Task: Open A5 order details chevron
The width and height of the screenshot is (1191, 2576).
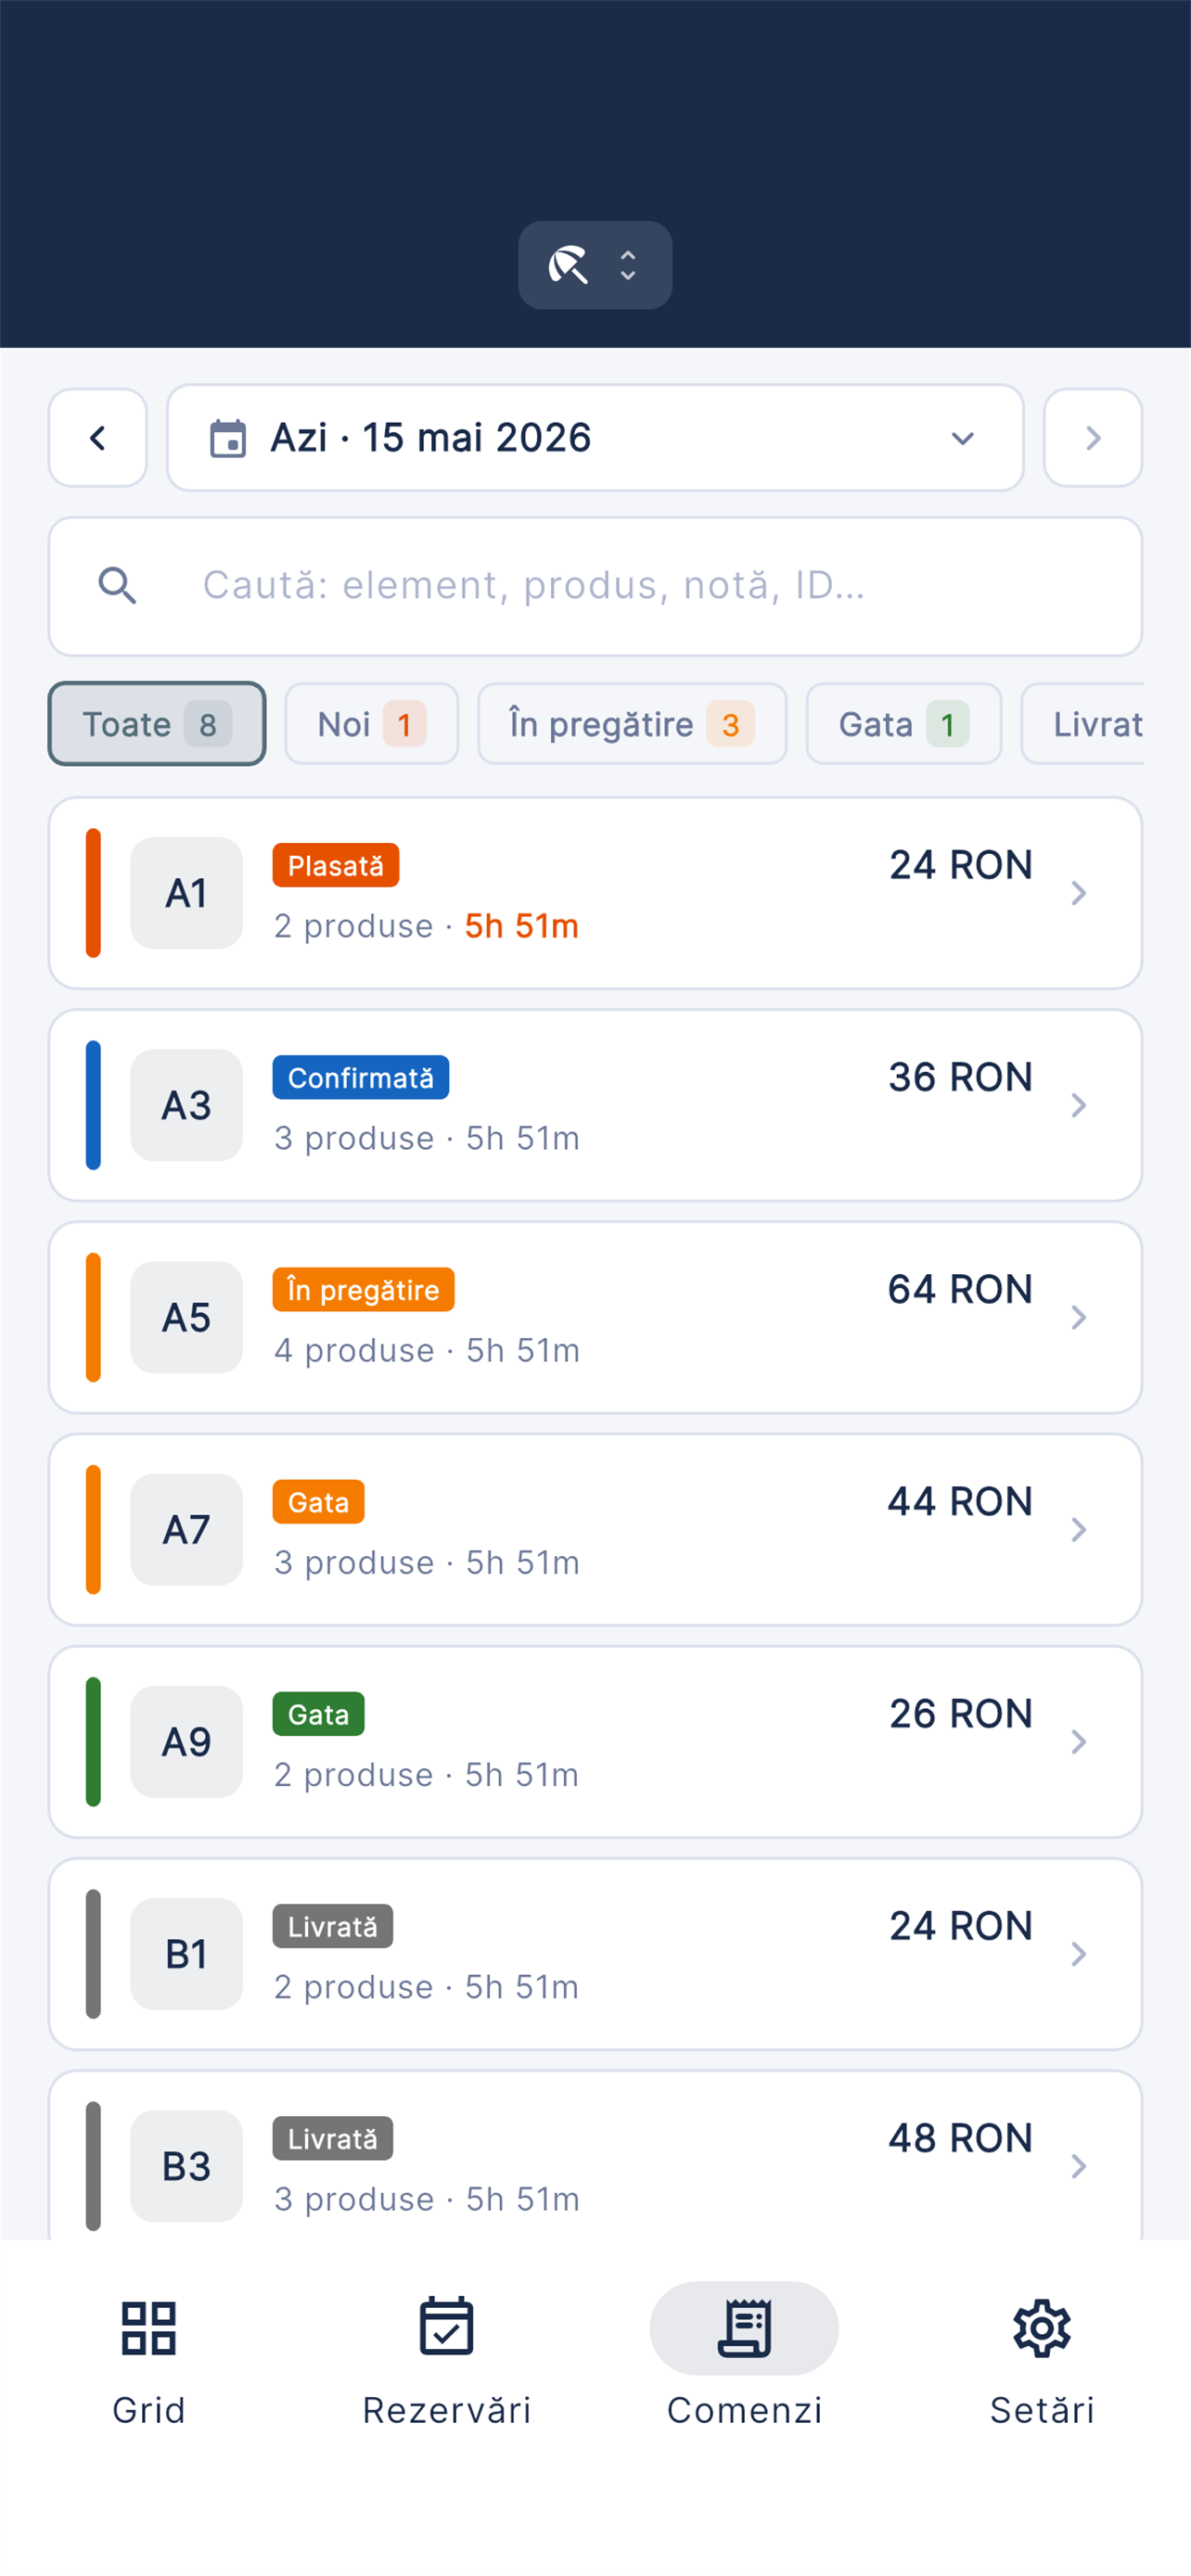Action: pyautogui.click(x=1078, y=1317)
